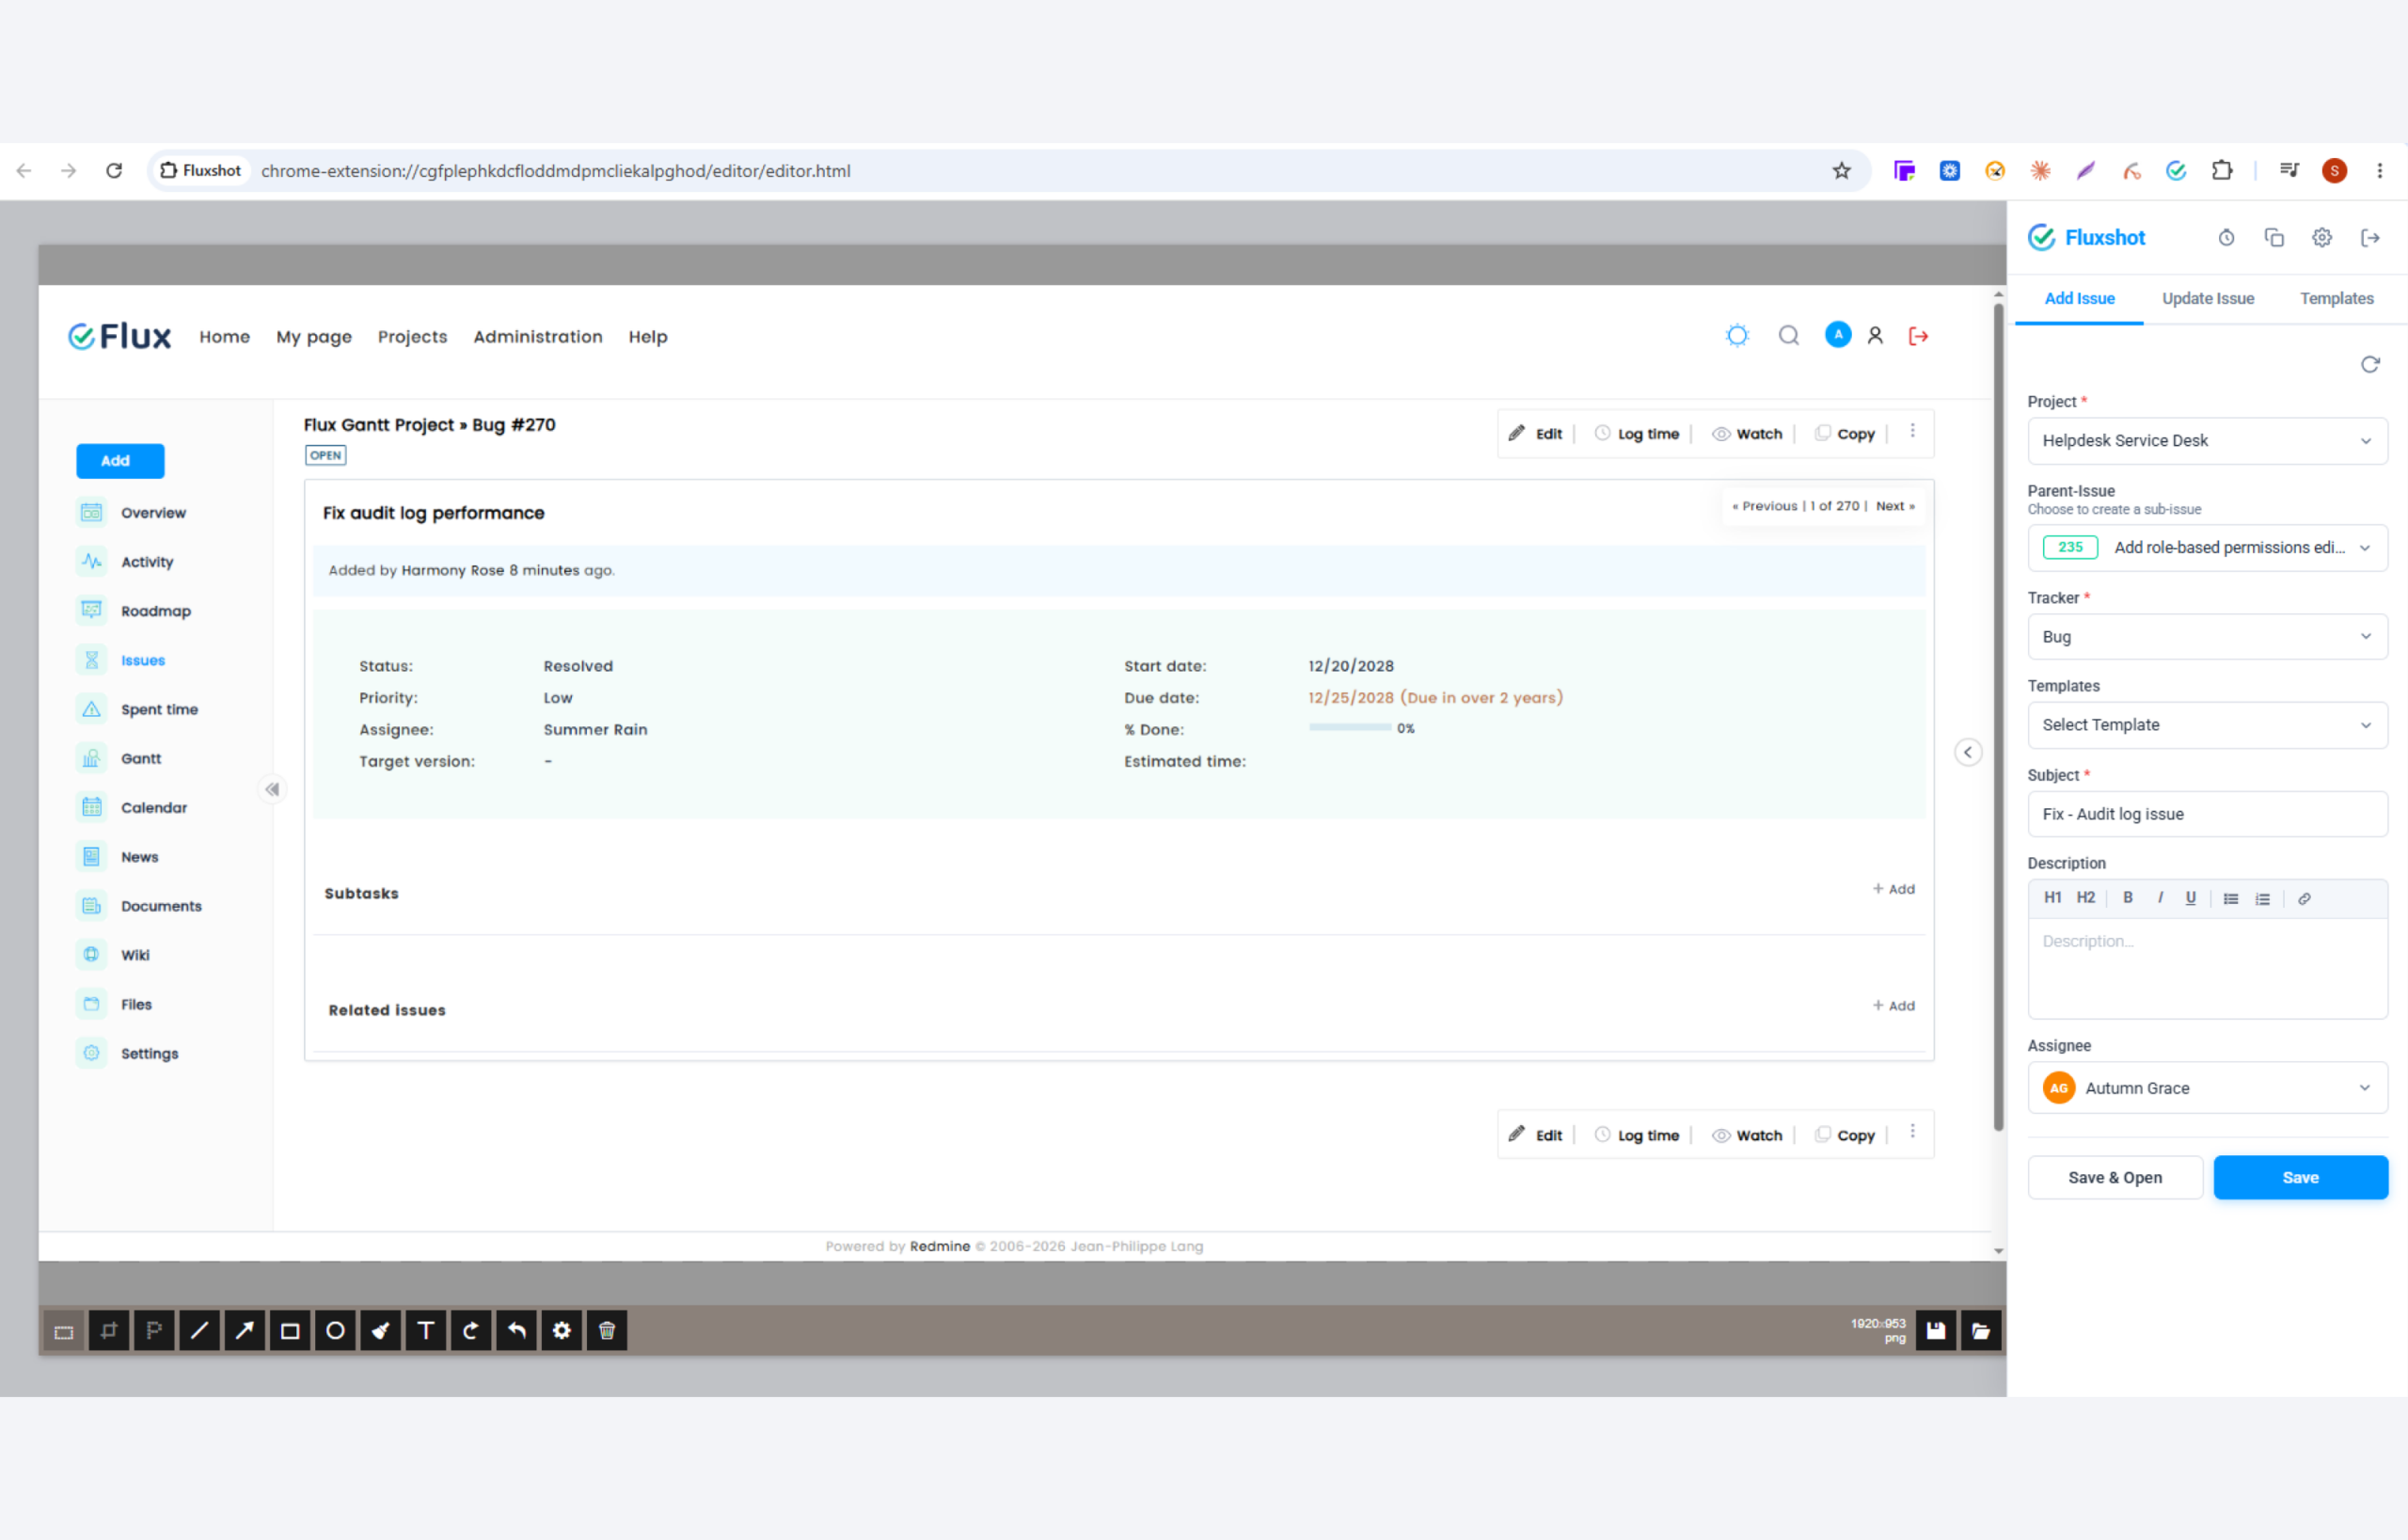Image resolution: width=2408 pixels, height=1540 pixels.
Task: Select the line drawing tool
Action: tap(199, 1331)
